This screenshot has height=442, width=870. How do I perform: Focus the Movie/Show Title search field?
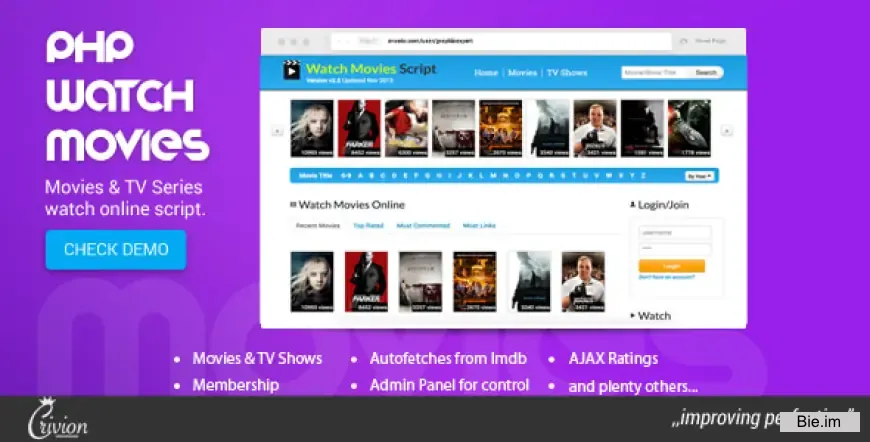[x=656, y=73]
